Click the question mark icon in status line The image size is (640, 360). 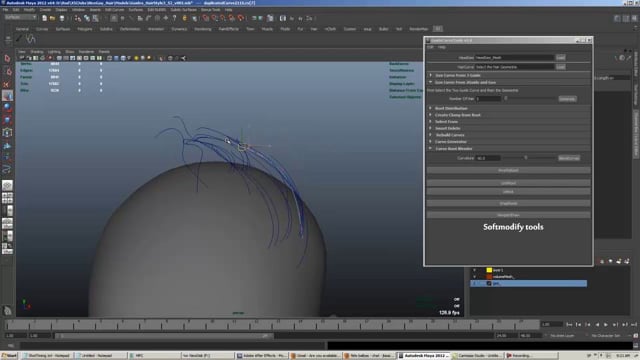[x=174, y=18]
